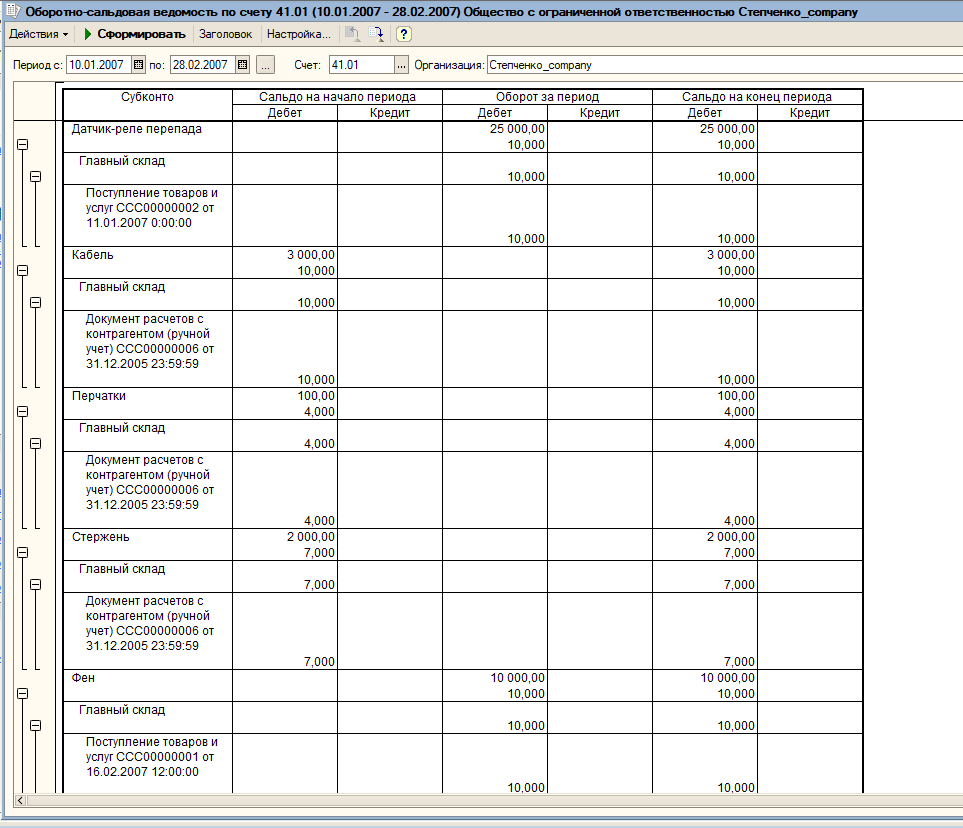This screenshot has height=828, width=963.
Task: Click the period end date field 28.02.2007
Action: pyautogui.click(x=203, y=64)
